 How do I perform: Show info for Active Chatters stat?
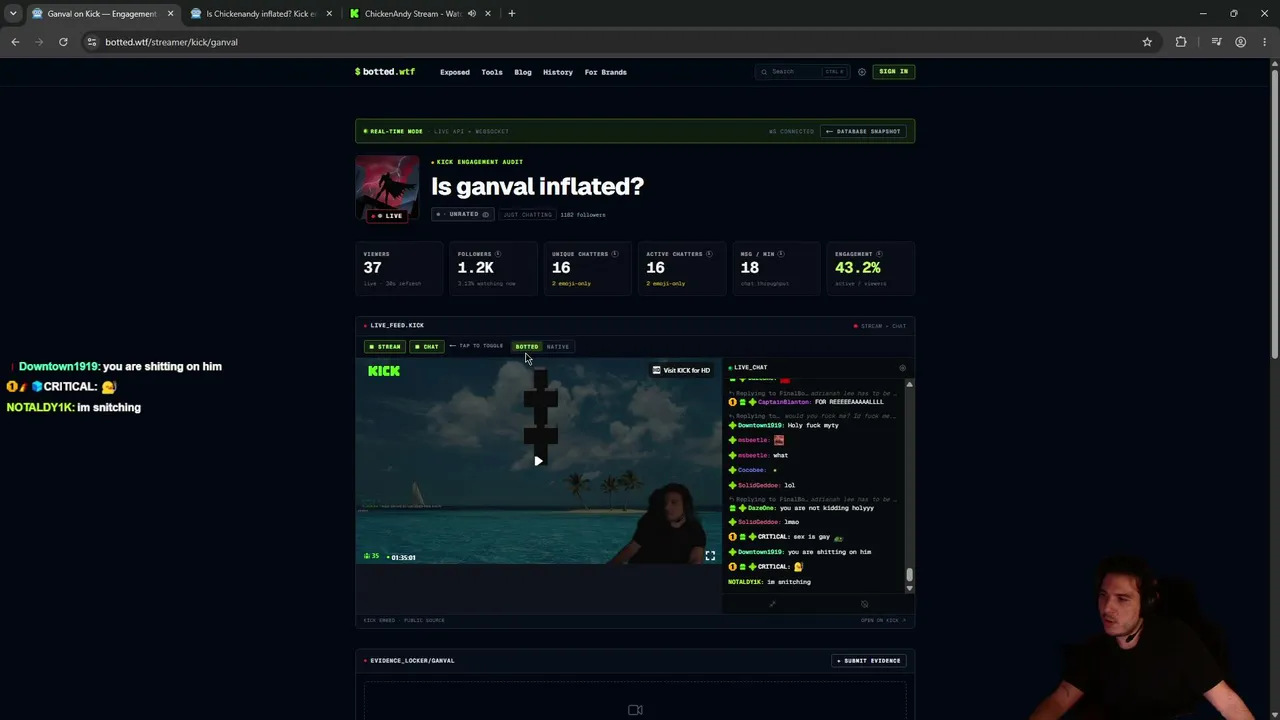coord(710,254)
